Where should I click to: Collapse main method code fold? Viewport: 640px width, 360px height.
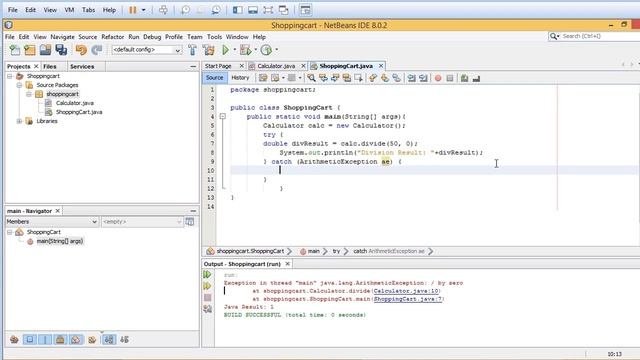(223, 117)
